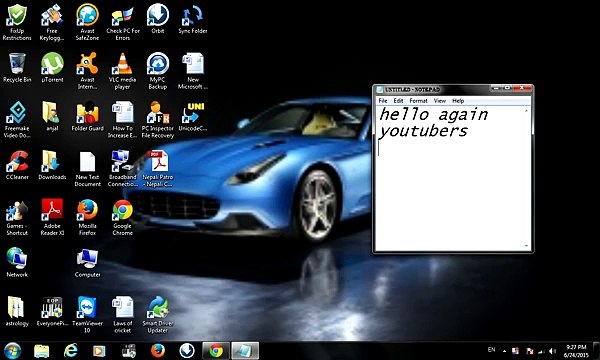This screenshot has height=360, width=600.
Task: Open the clock showing 9:27 PM
Action: point(576,351)
